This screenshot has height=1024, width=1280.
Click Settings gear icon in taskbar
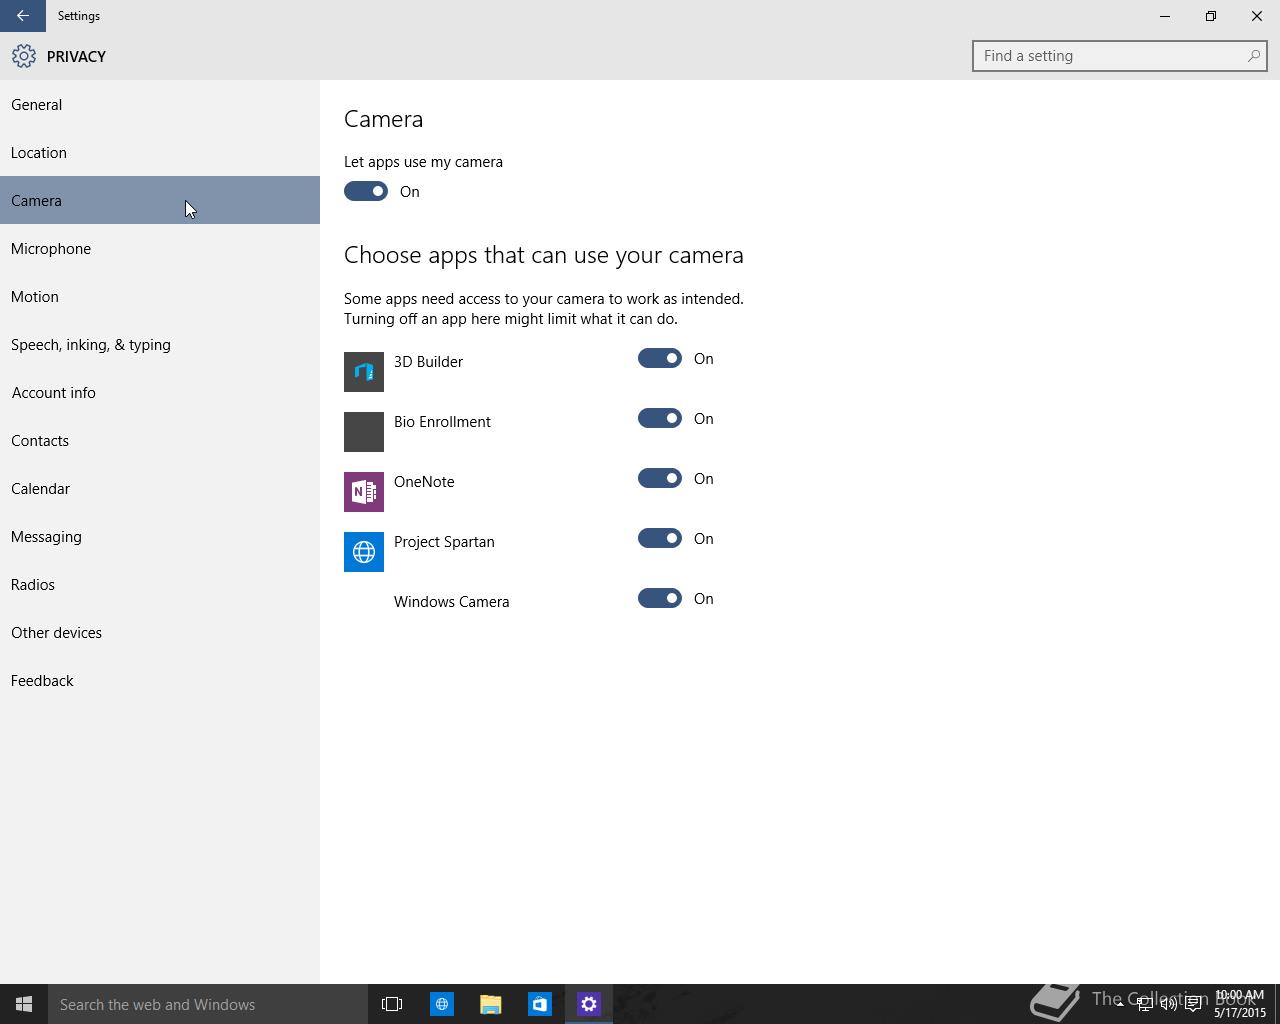(588, 1004)
